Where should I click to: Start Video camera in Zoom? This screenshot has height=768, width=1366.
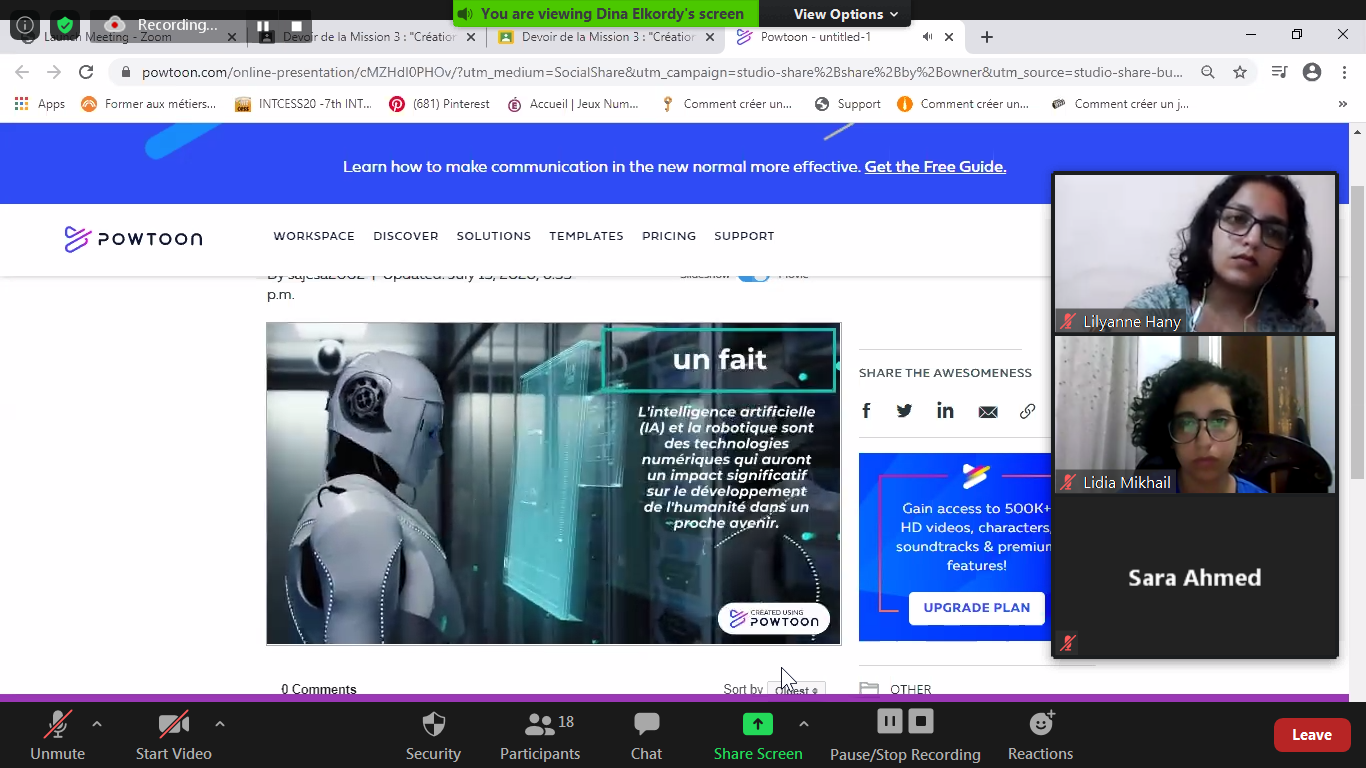tap(173, 736)
